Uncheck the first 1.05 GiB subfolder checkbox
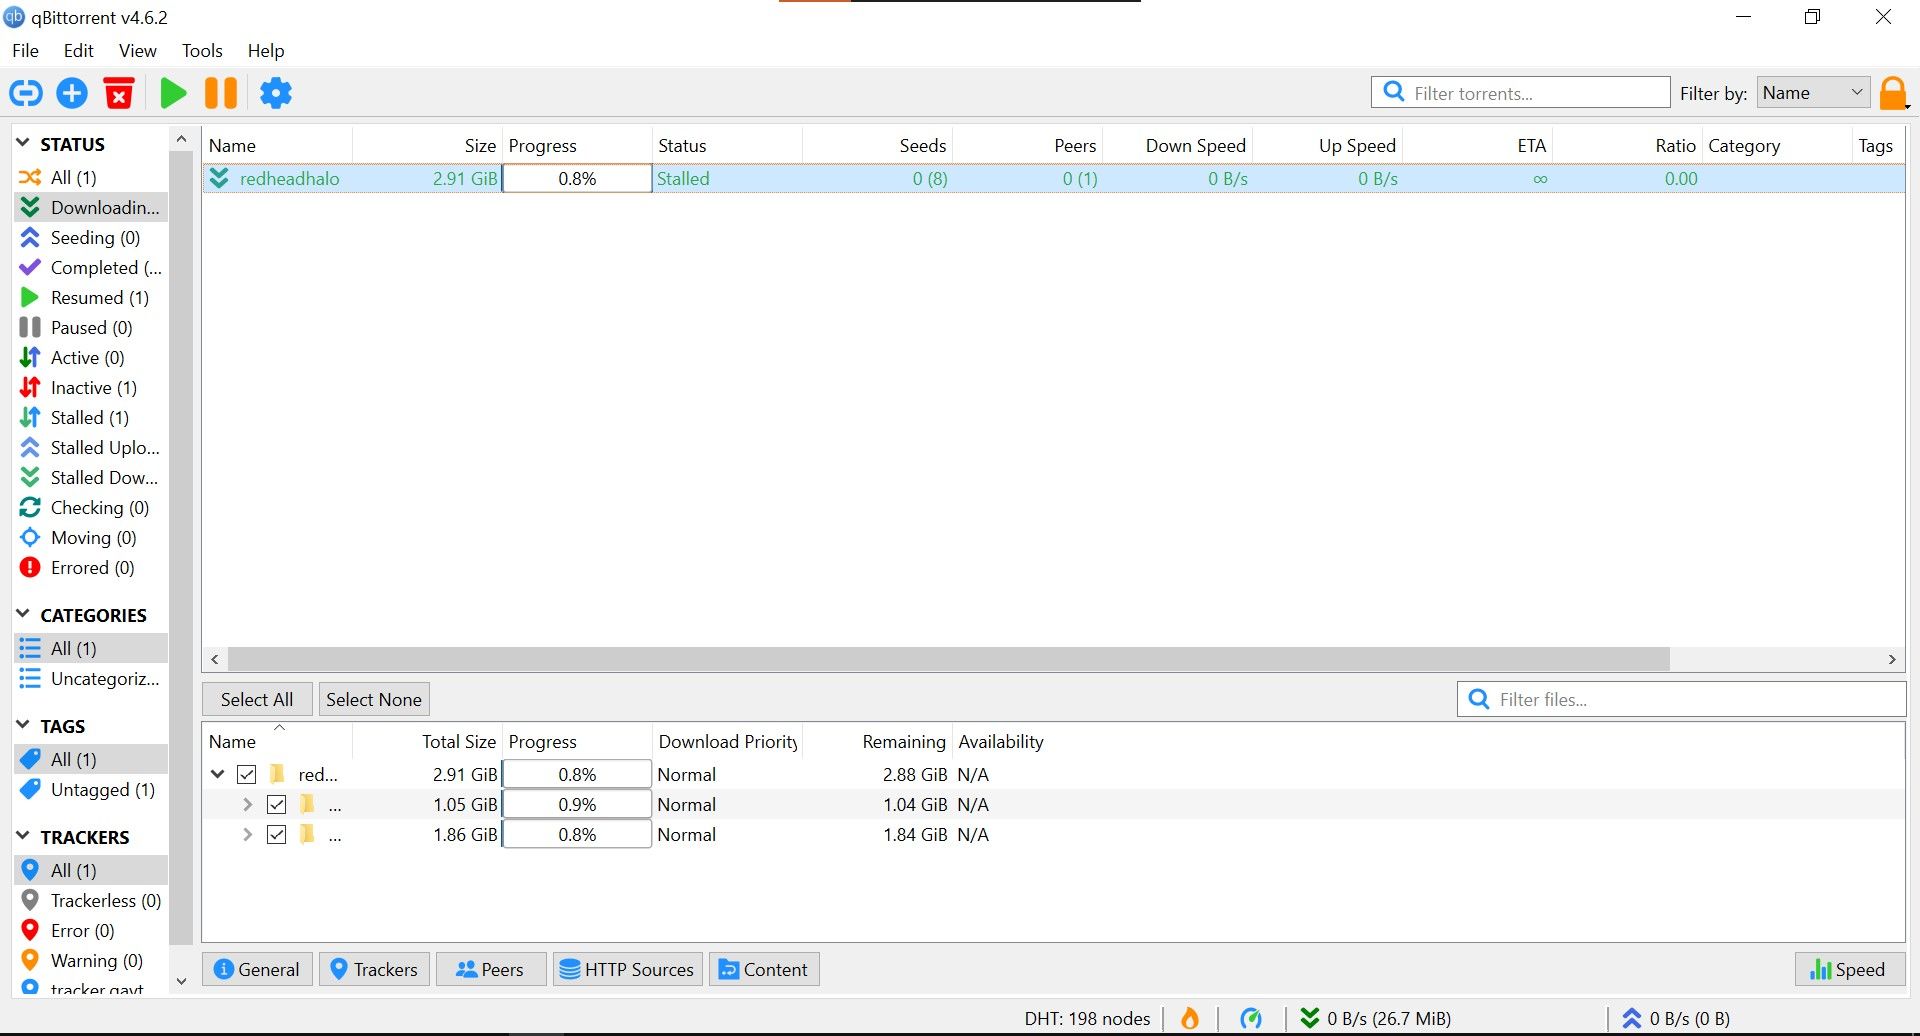 [x=277, y=803]
